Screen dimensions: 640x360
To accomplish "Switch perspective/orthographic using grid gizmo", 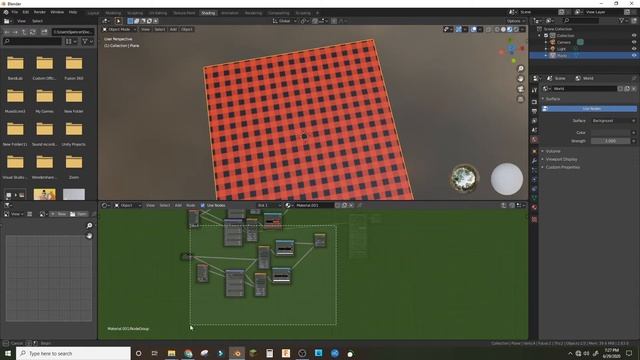I will (520, 99).
